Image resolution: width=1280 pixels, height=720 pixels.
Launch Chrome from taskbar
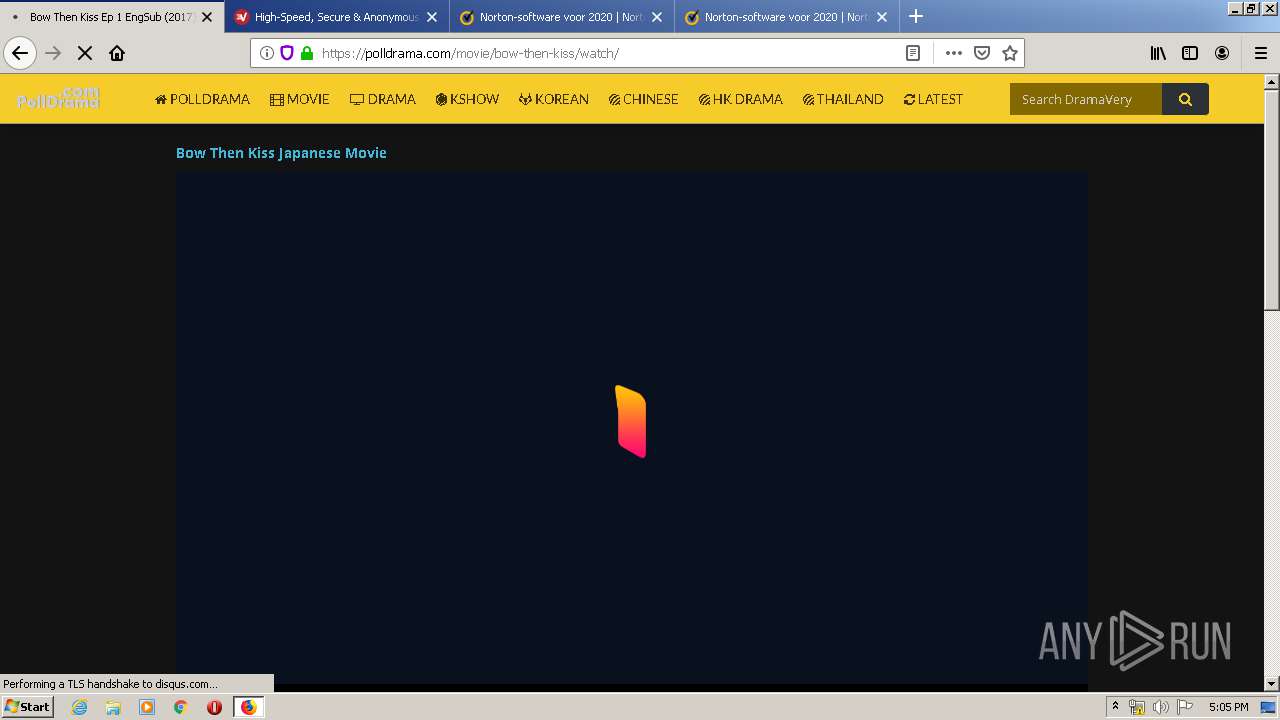point(181,707)
